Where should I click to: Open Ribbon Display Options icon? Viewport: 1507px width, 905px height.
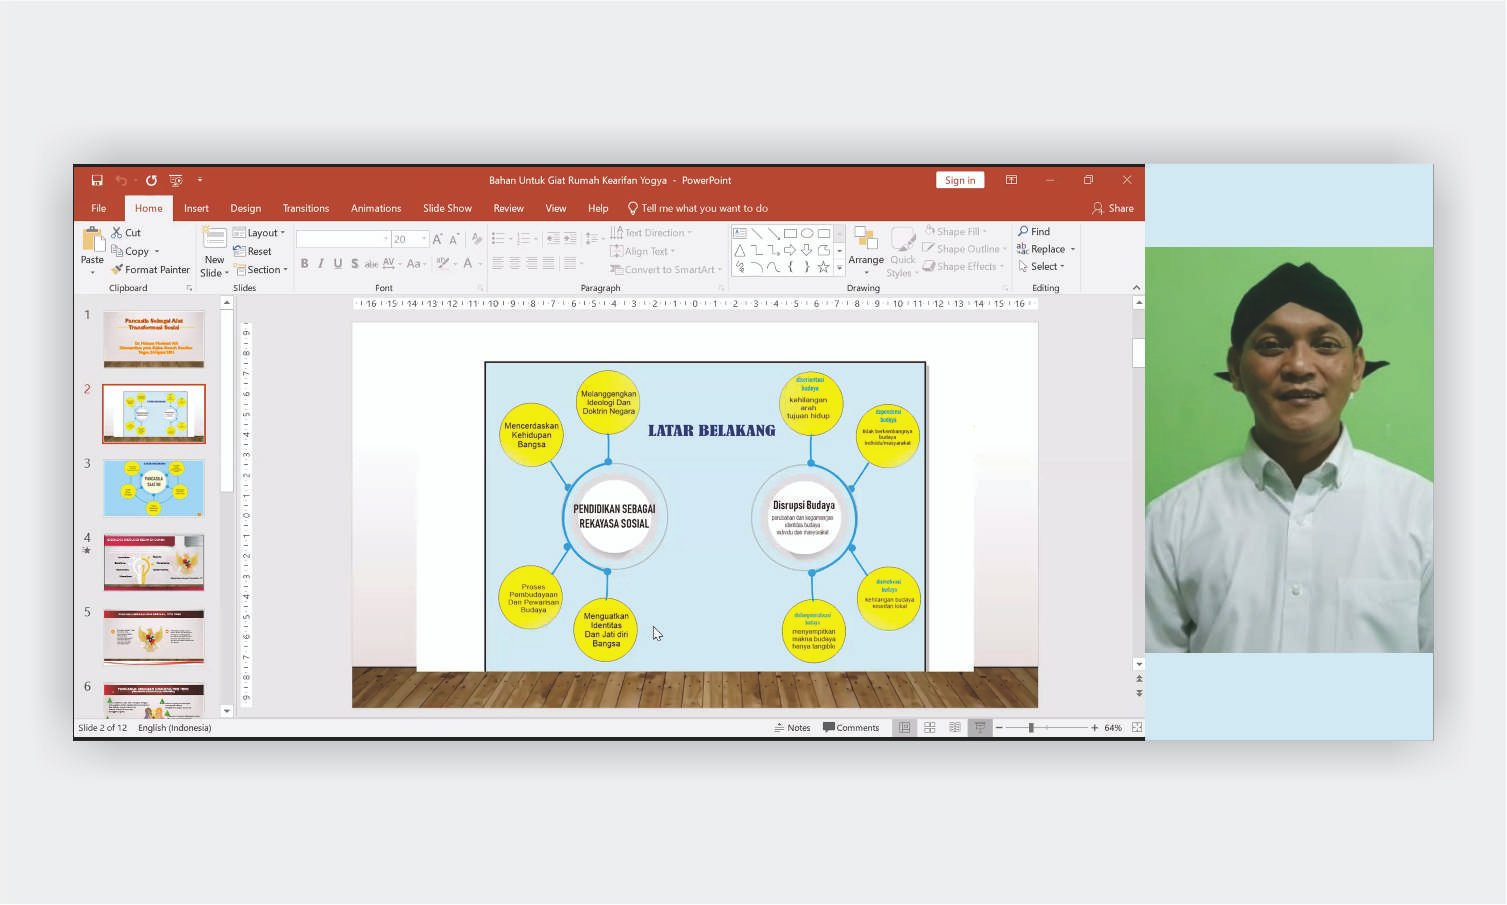pyautogui.click(x=1011, y=180)
